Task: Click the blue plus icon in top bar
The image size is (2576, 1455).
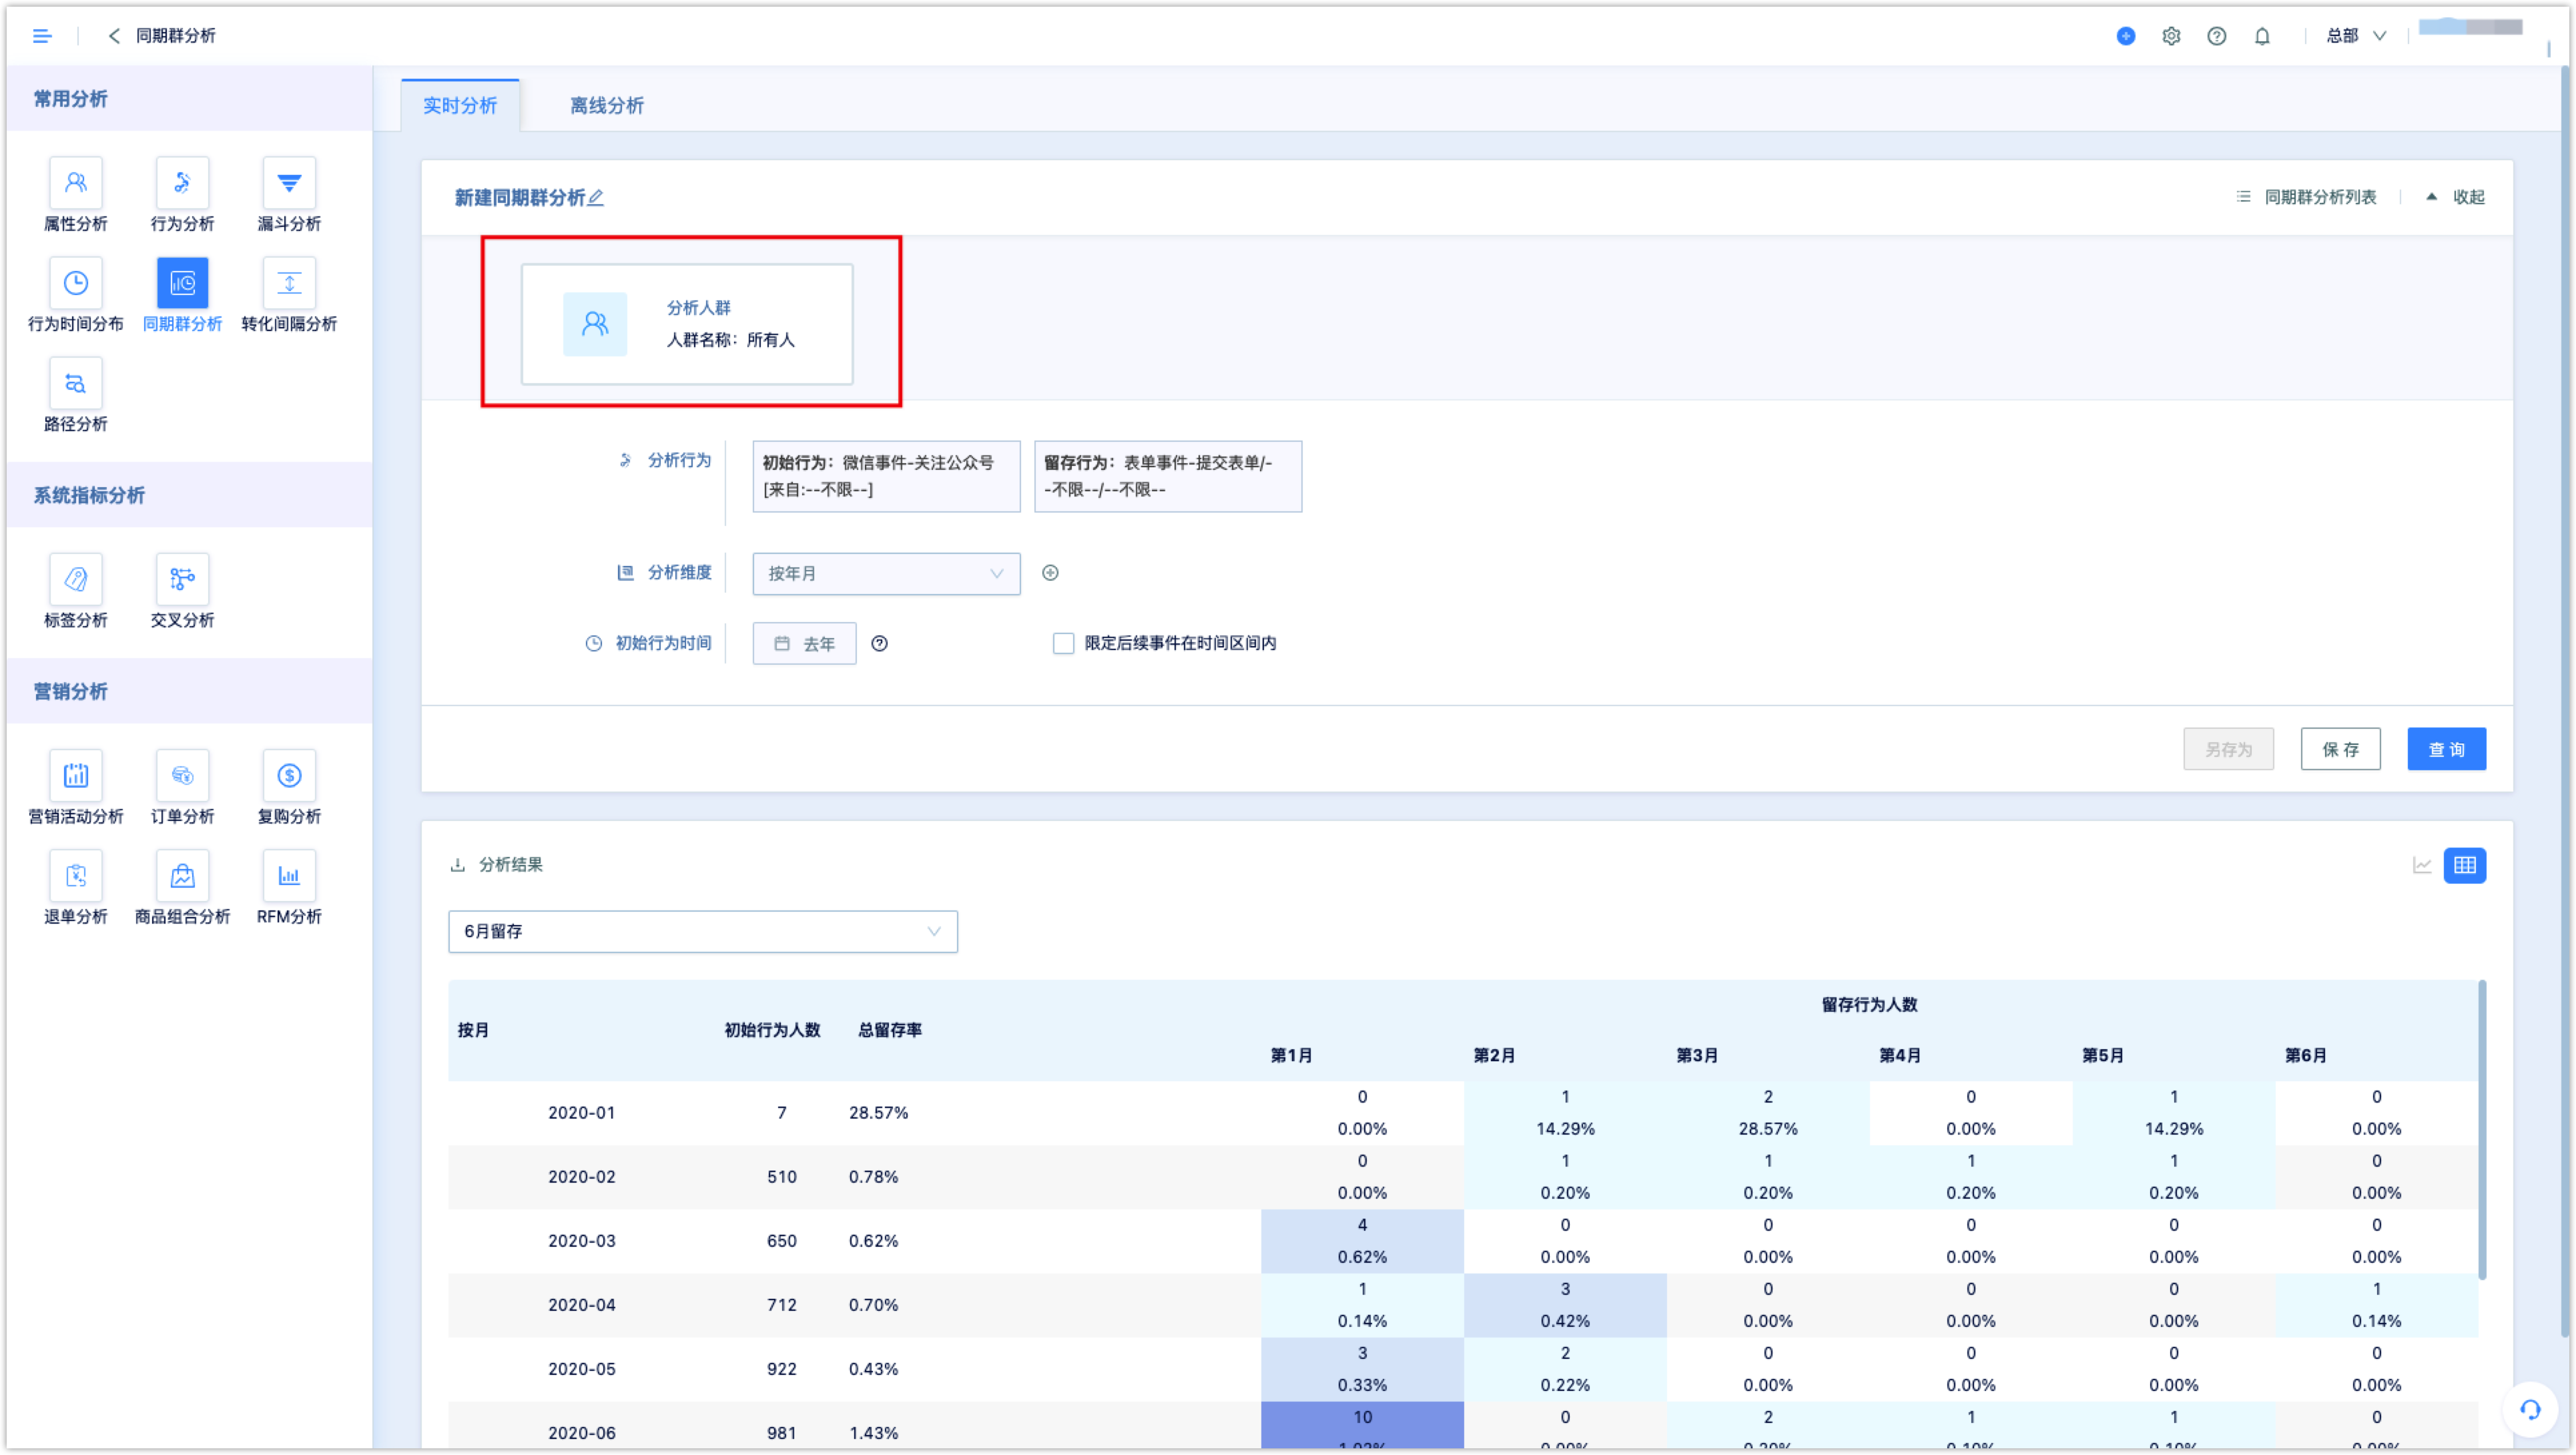Action: [2126, 36]
